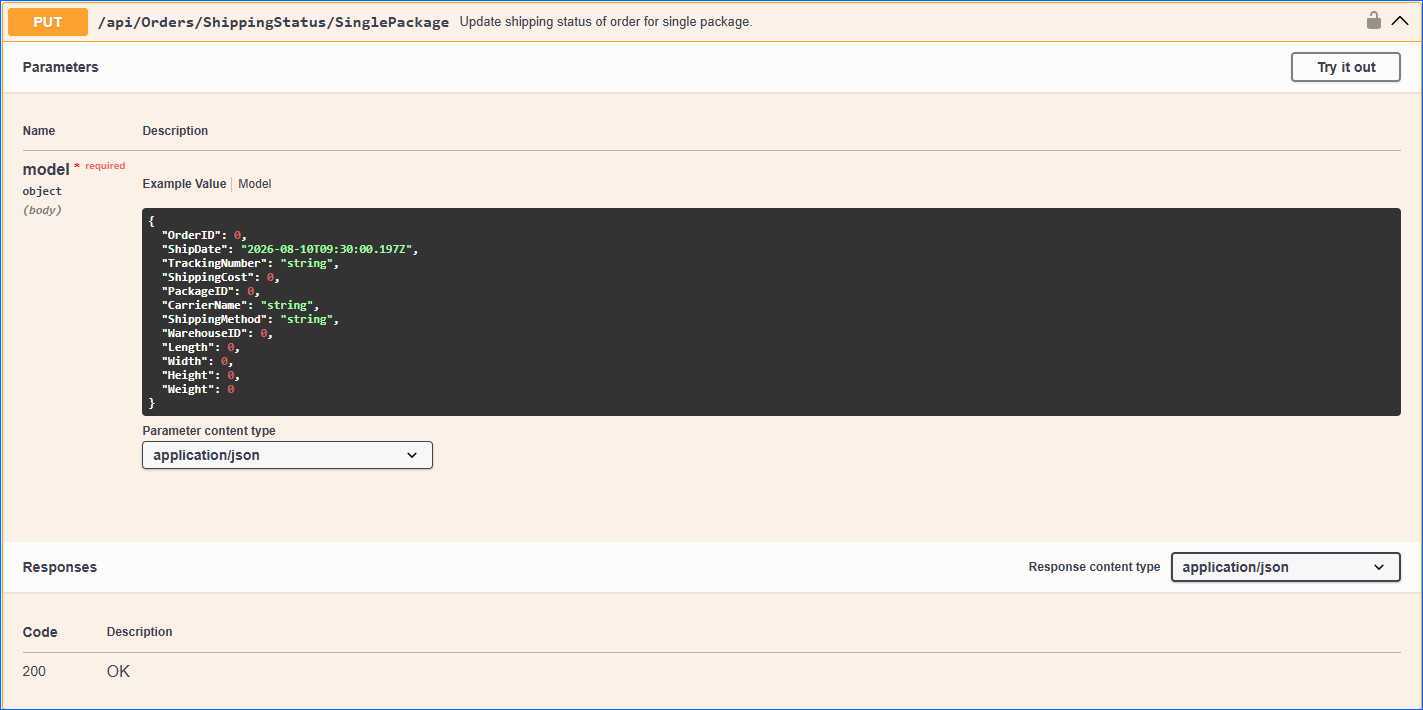Click the "Length" line in the JSON
The width and height of the screenshot is (1423, 710).
point(201,347)
